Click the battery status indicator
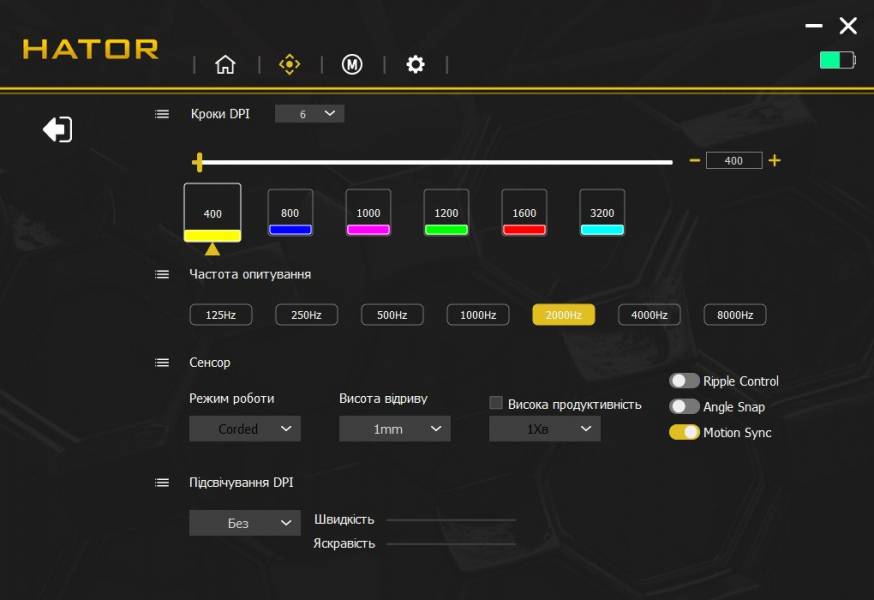 837,60
